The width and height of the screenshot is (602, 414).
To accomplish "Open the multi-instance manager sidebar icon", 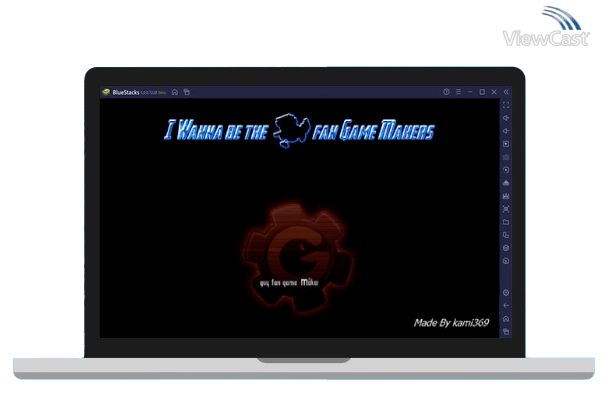I will click(x=506, y=235).
